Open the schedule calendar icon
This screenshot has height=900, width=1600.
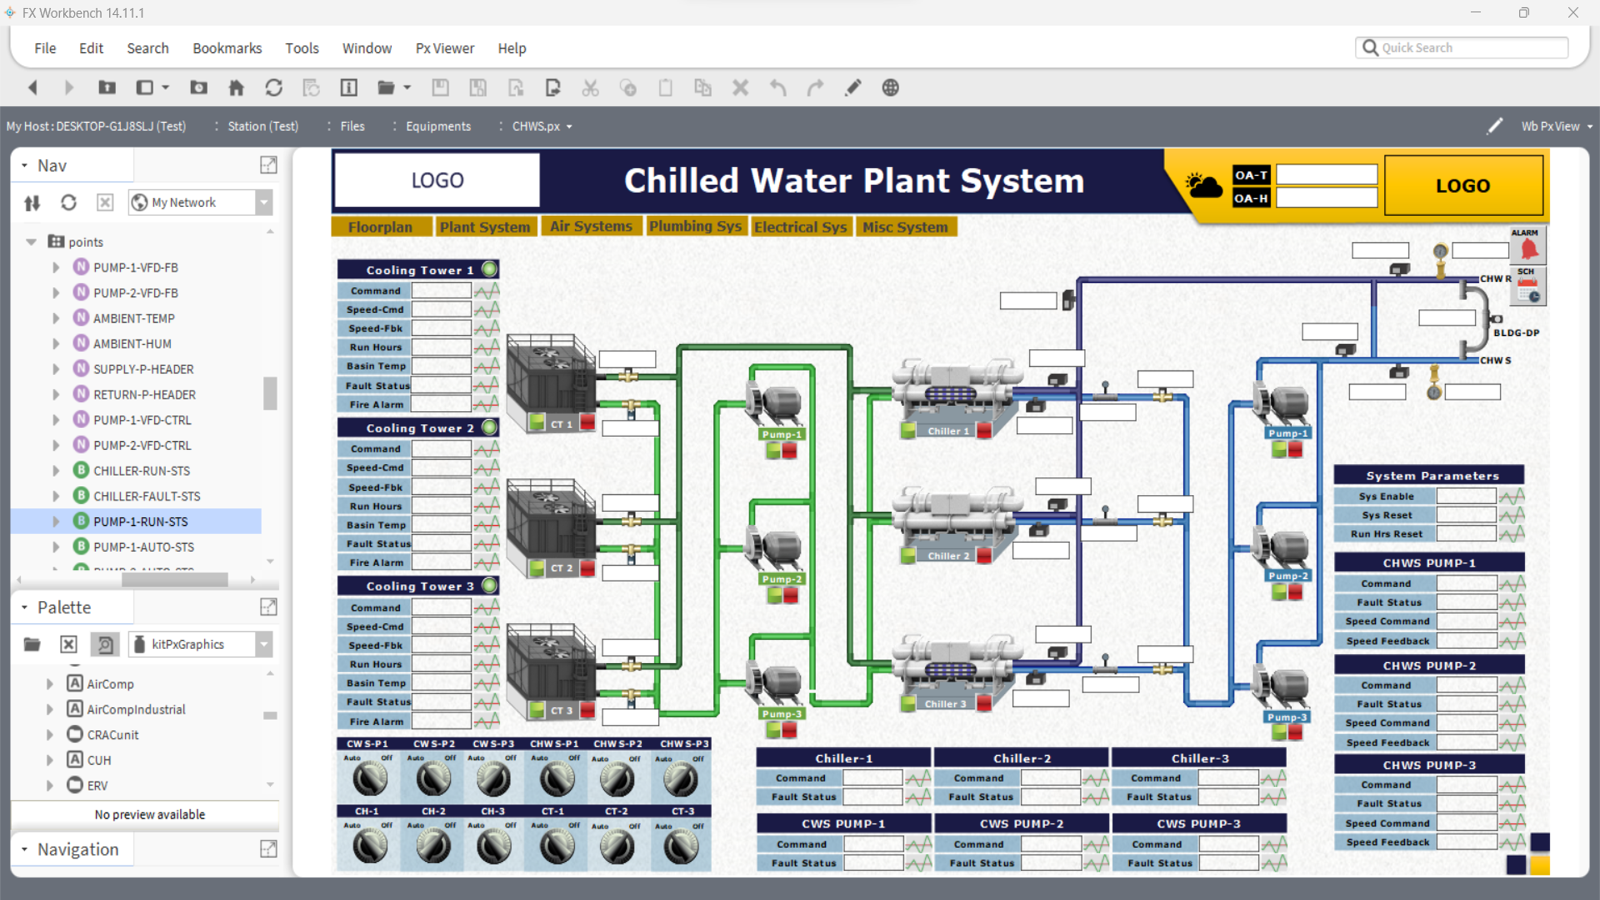[1527, 290]
